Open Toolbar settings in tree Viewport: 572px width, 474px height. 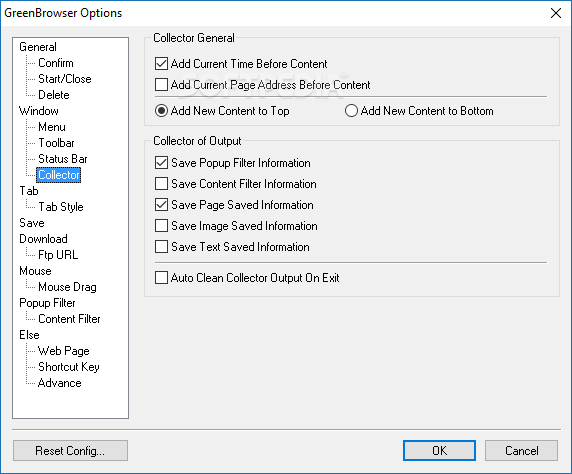pos(56,143)
